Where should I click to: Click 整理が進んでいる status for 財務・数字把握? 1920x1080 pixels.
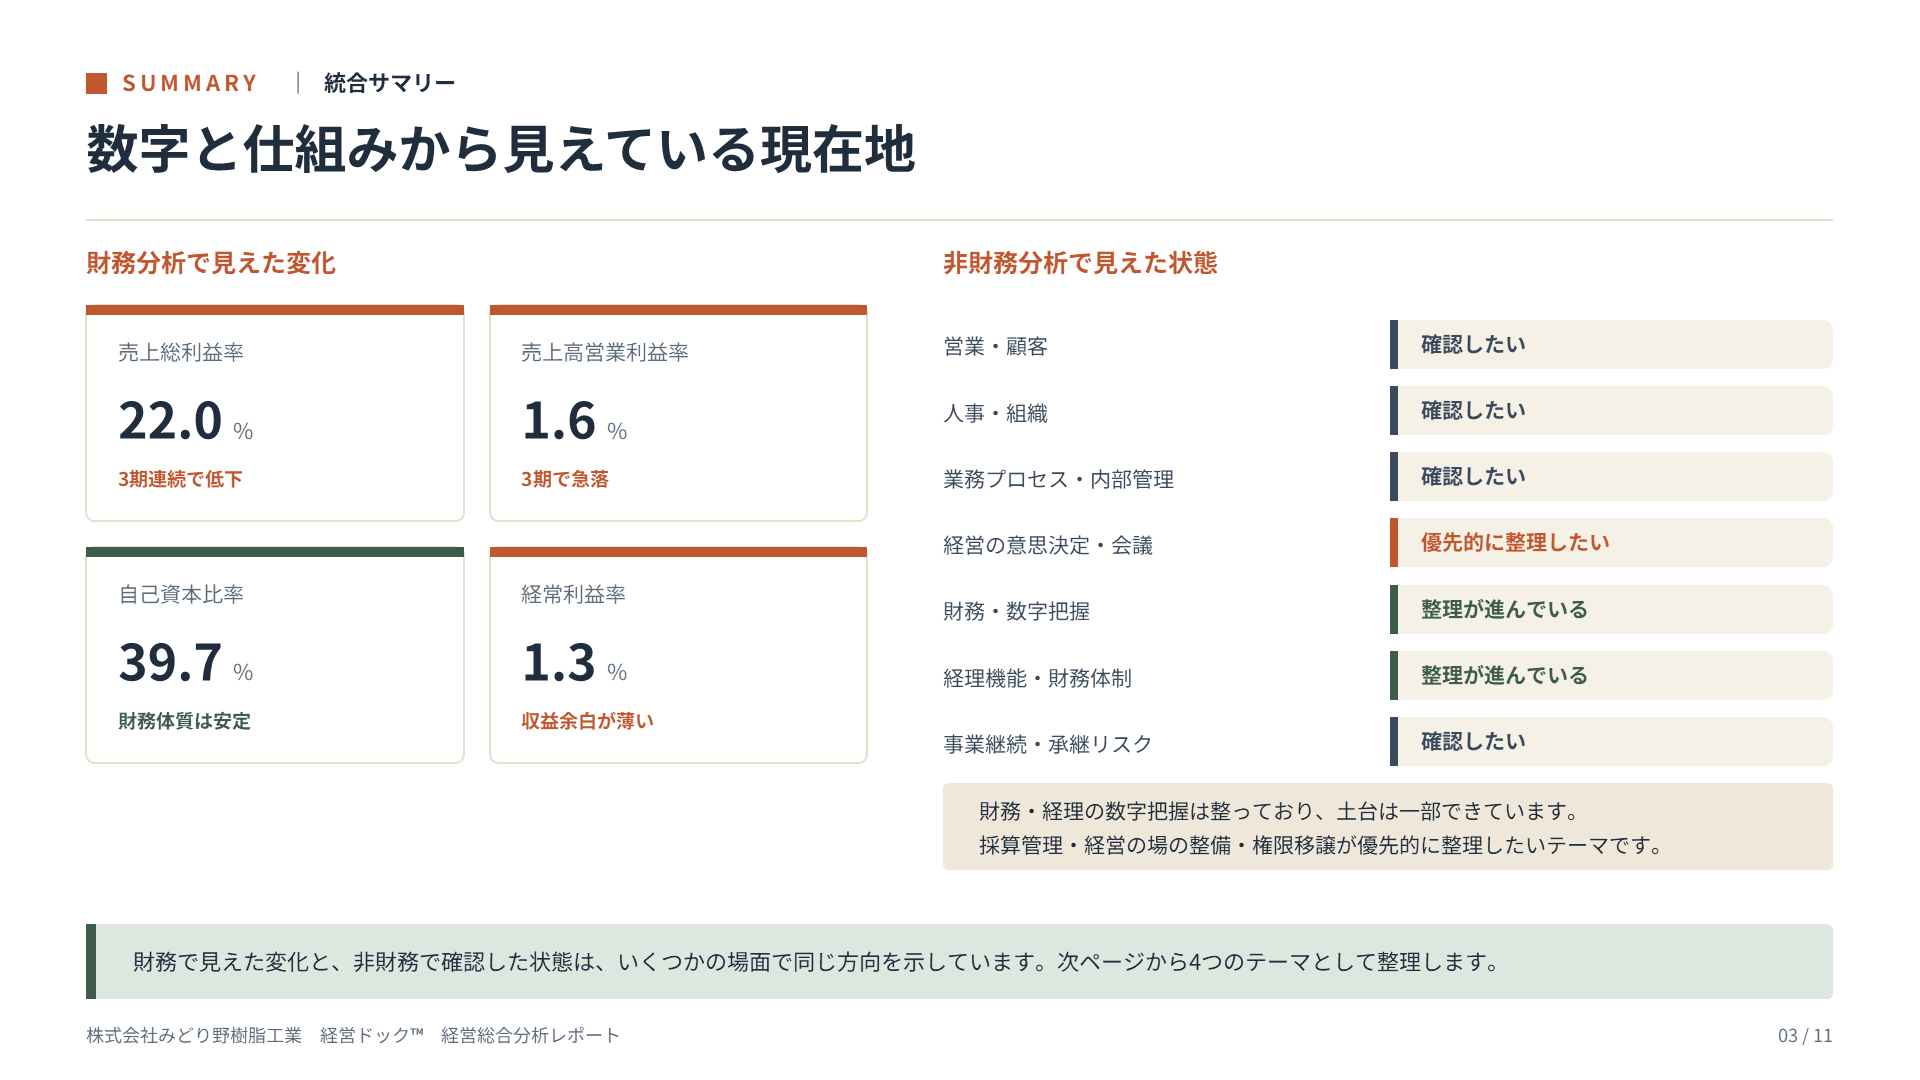(x=1611, y=609)
